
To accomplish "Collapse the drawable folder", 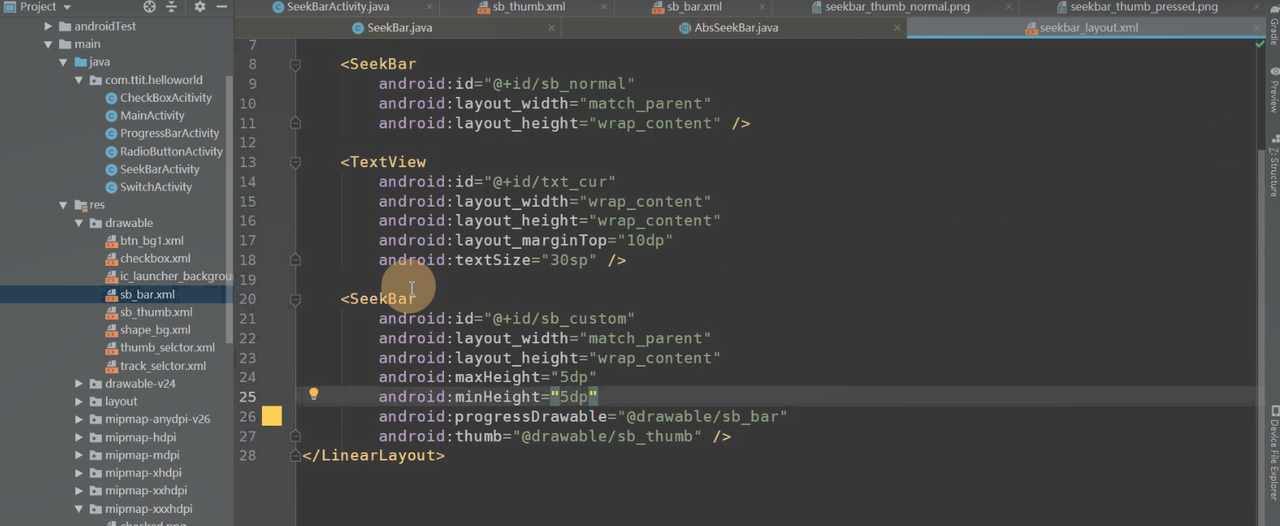I will point(80,223).
